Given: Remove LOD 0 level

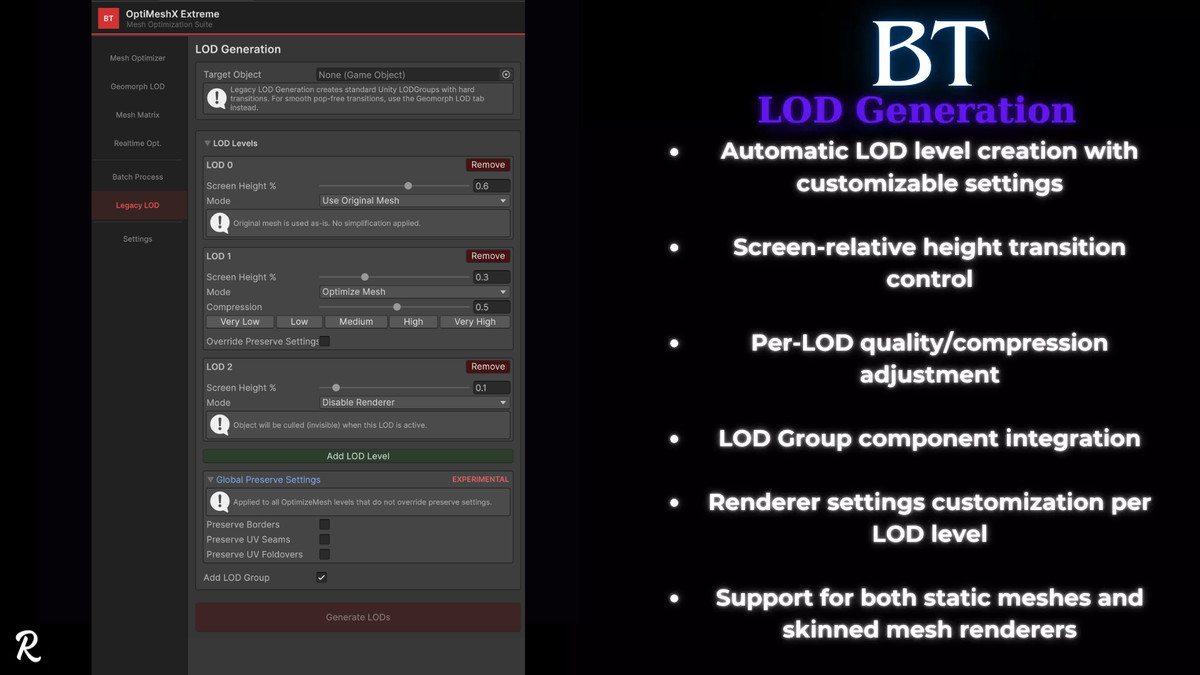Looking at the screenshot, I should point(488,165).
